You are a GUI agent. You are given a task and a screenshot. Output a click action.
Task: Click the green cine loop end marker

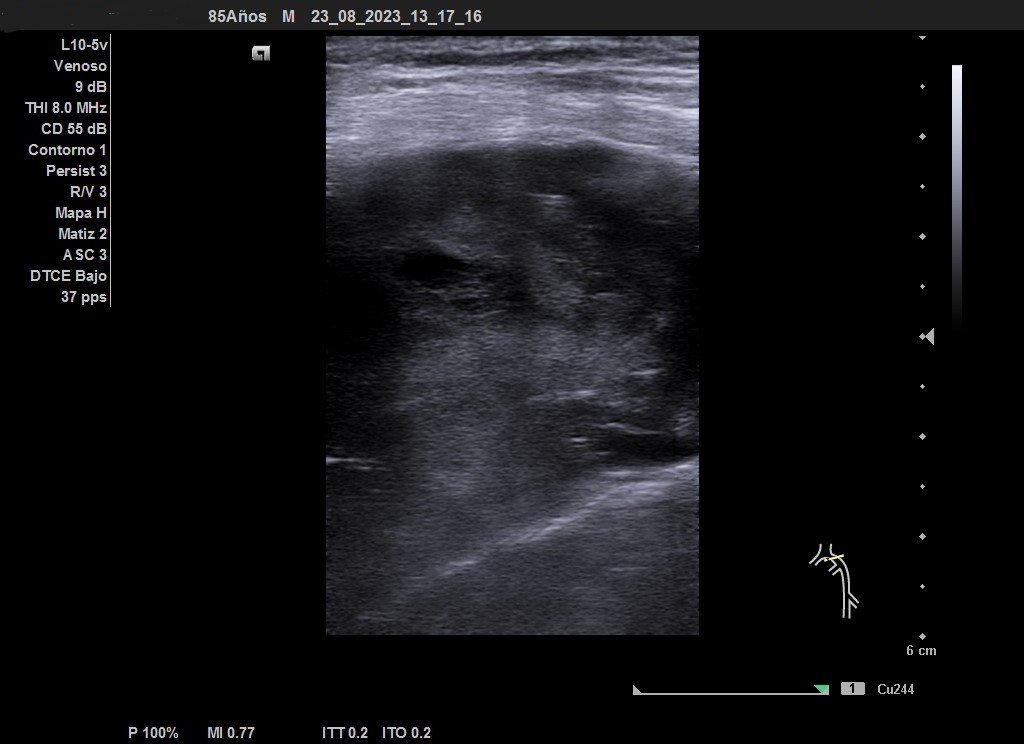[x=822, y=689]
